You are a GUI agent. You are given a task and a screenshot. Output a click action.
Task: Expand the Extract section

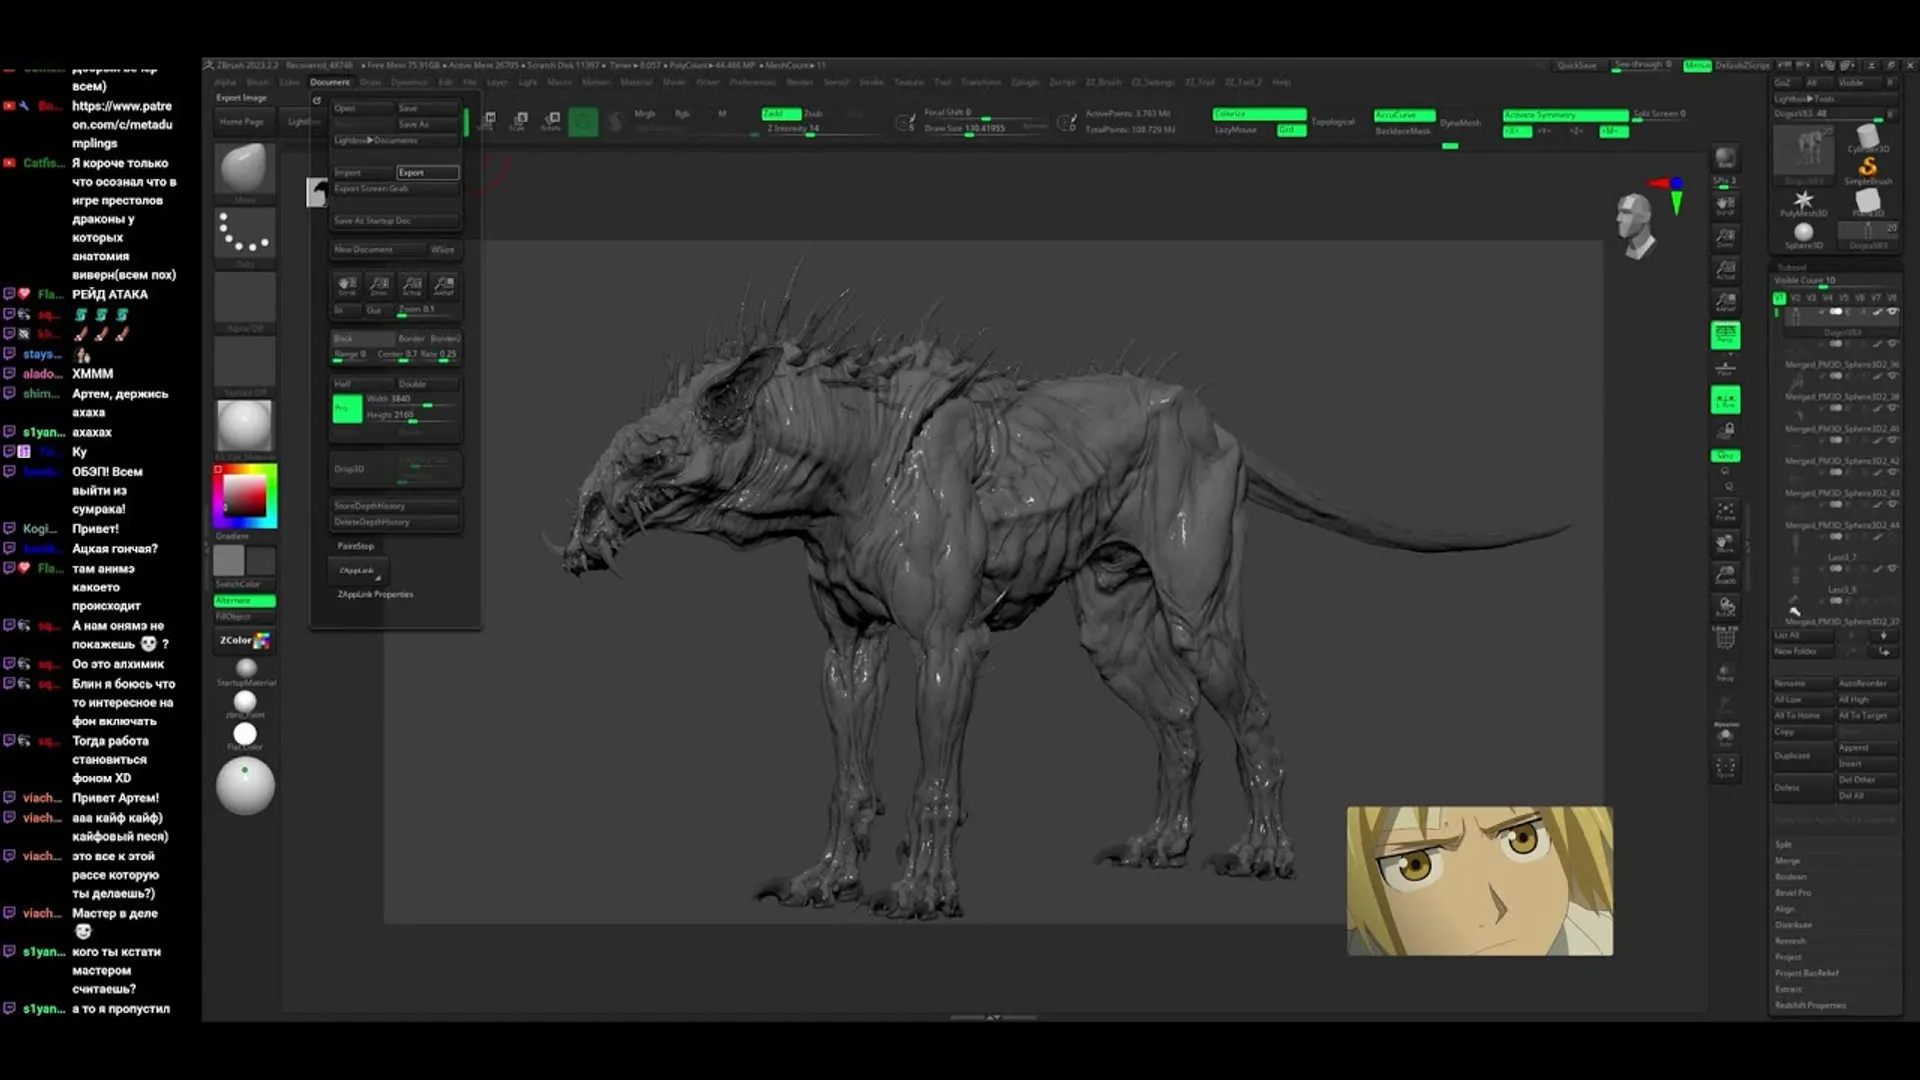tap(1788, 988)
